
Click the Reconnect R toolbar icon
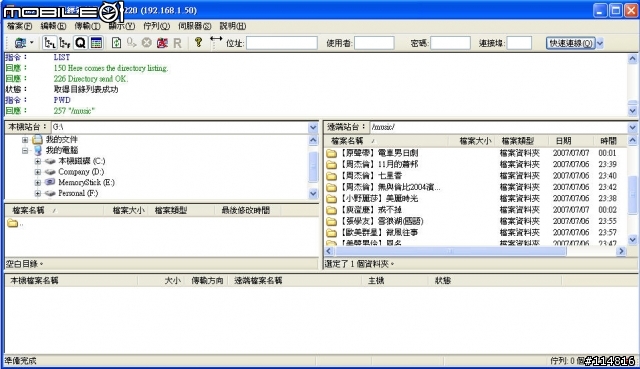(x=177, y=43)
